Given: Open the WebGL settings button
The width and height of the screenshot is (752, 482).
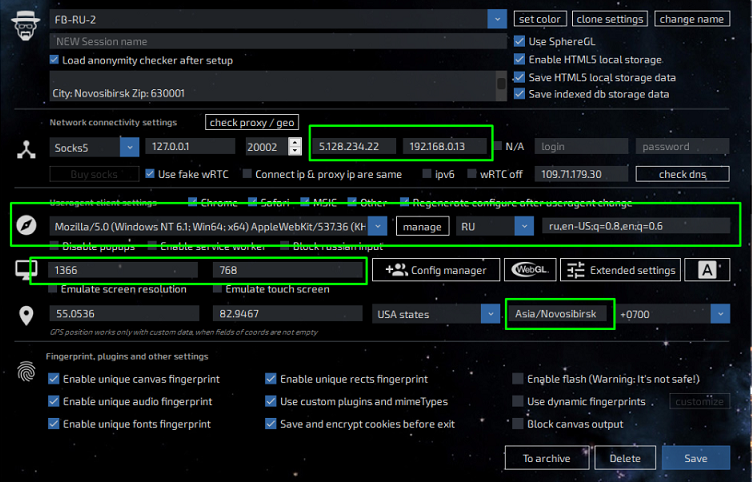Looking at the screenshot, I should click(530, 270).
